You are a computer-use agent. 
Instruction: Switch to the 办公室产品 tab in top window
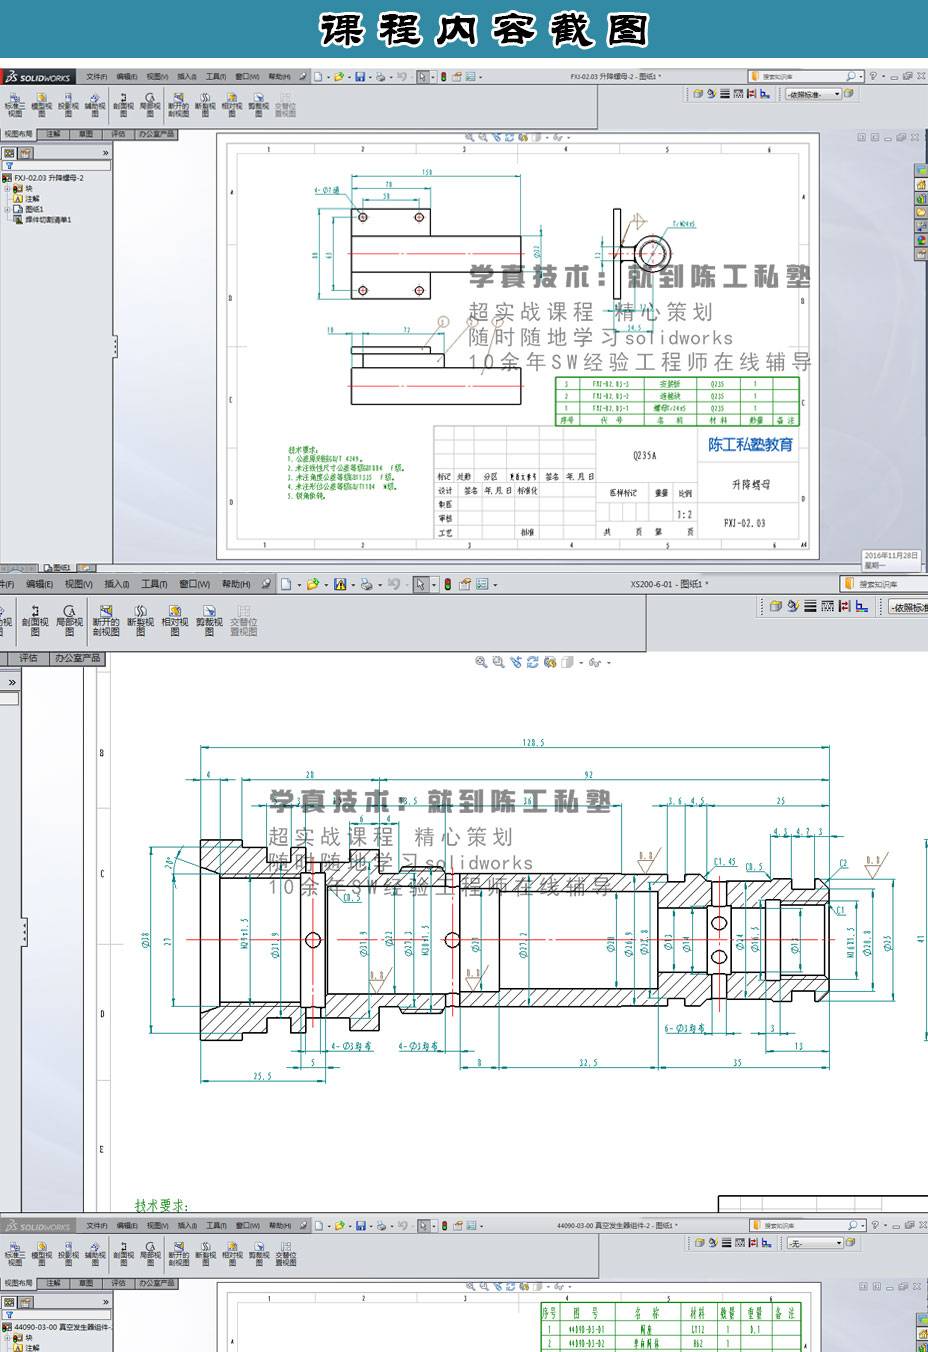pyautogui.click(x=155, y=134)
